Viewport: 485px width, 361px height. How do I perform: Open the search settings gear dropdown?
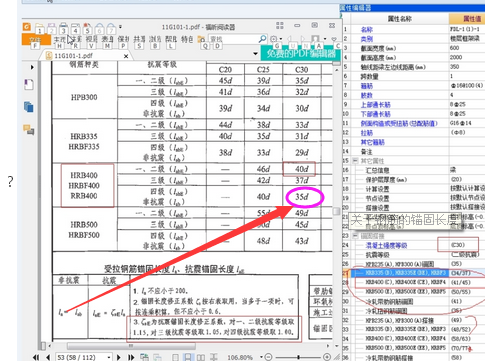click(x=276, y=39)
